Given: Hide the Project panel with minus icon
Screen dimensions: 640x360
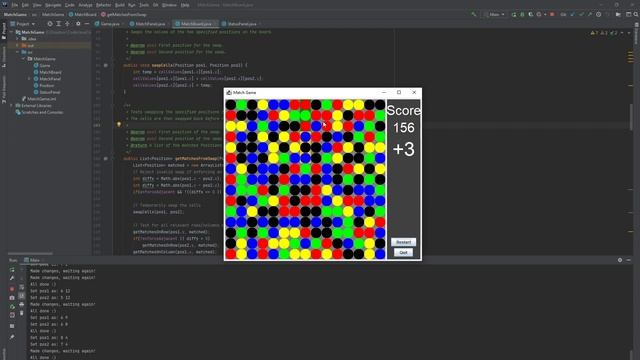Looking at the screenshot, I should 87,24.
